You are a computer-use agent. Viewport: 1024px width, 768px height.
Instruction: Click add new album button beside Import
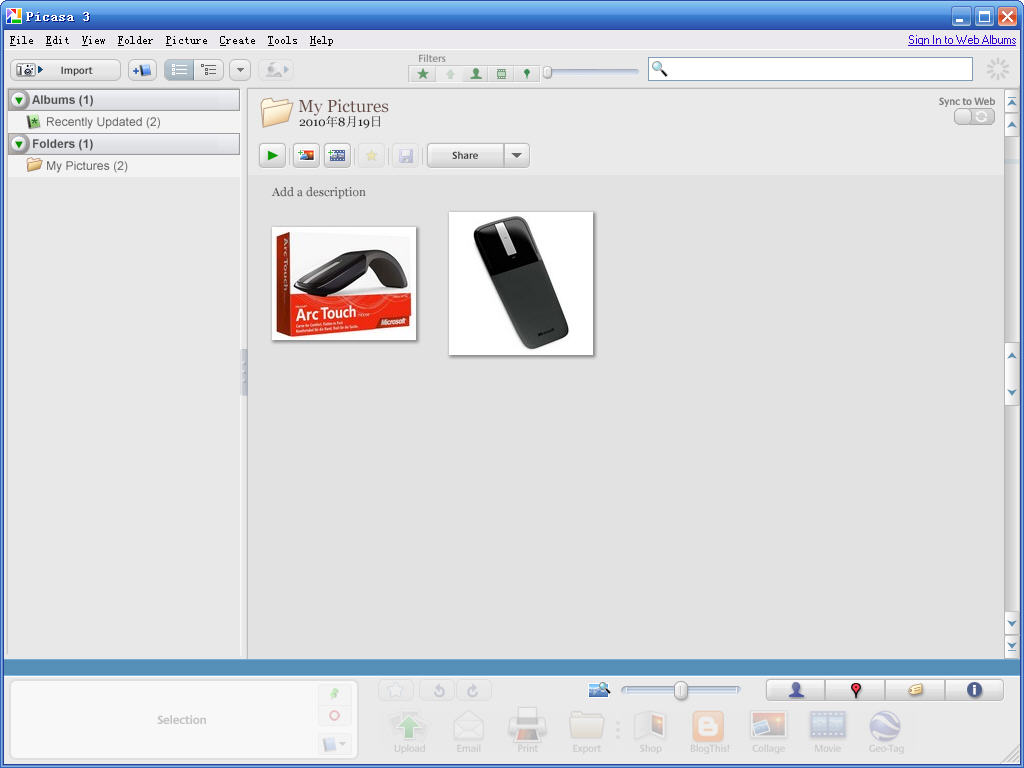click(x=142, y=70)
